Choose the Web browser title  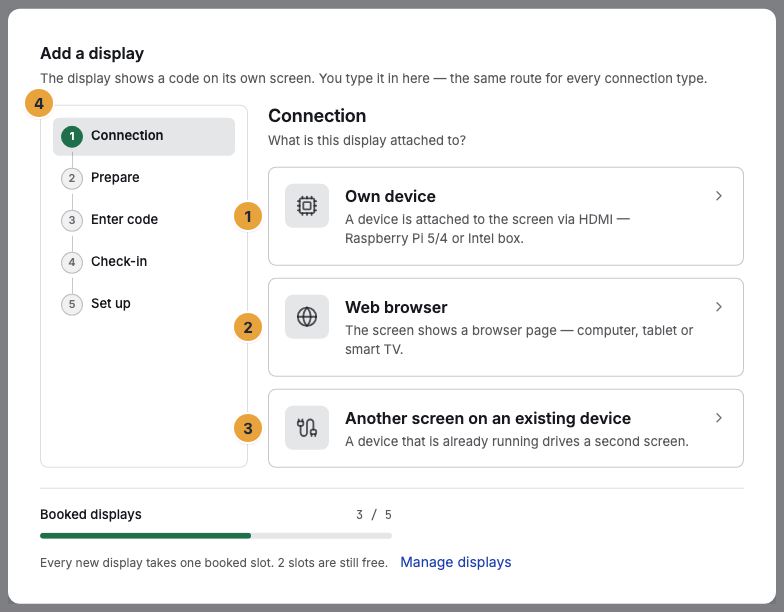396,308
